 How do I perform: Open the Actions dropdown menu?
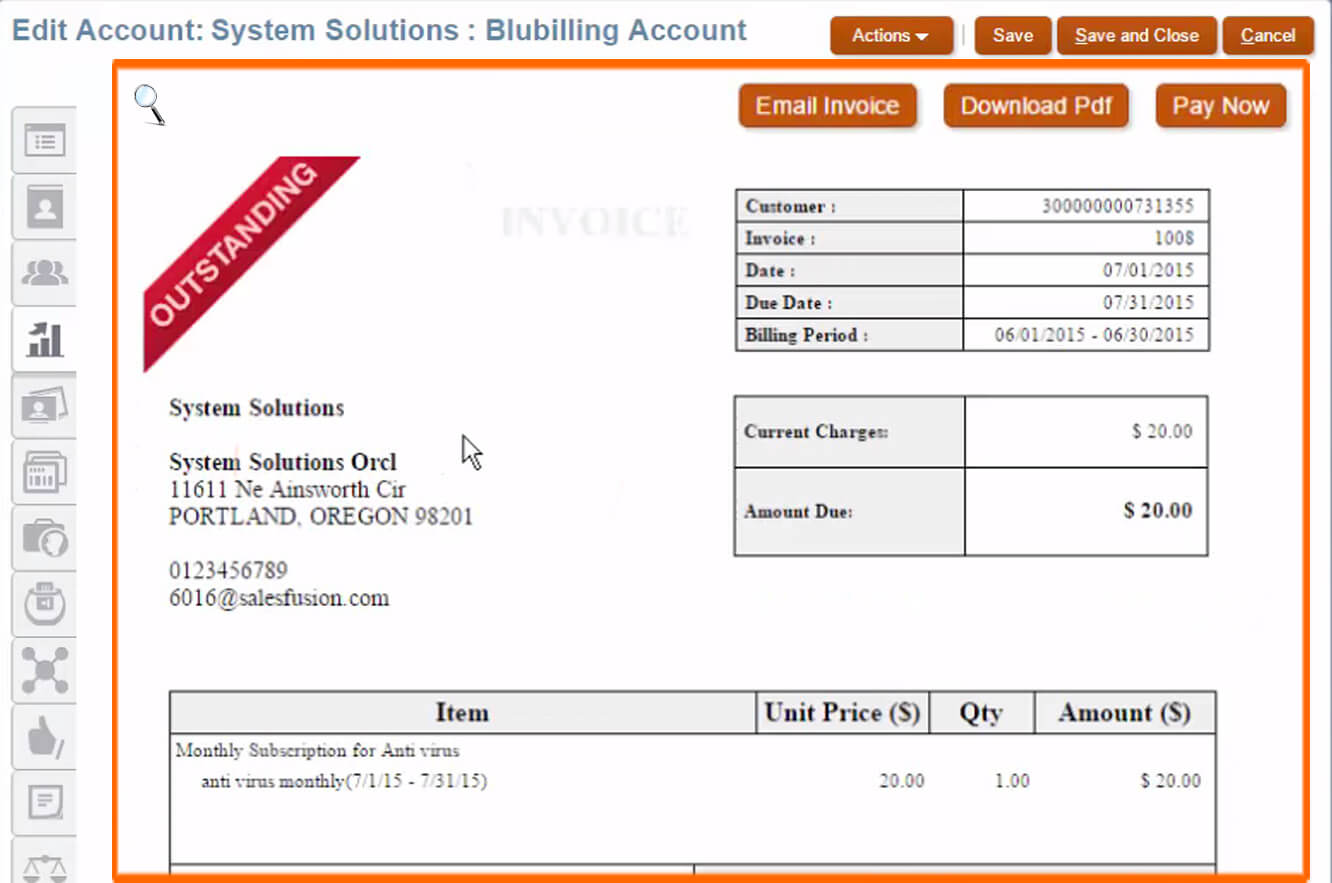890,35
